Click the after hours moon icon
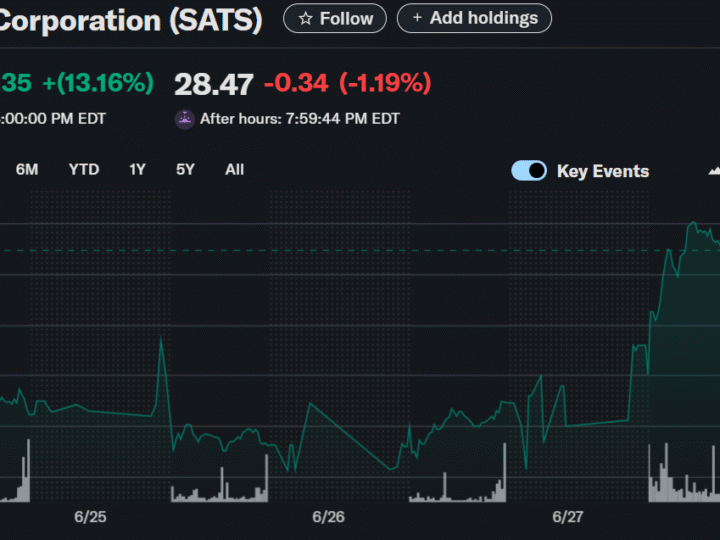 pos(185,119)
